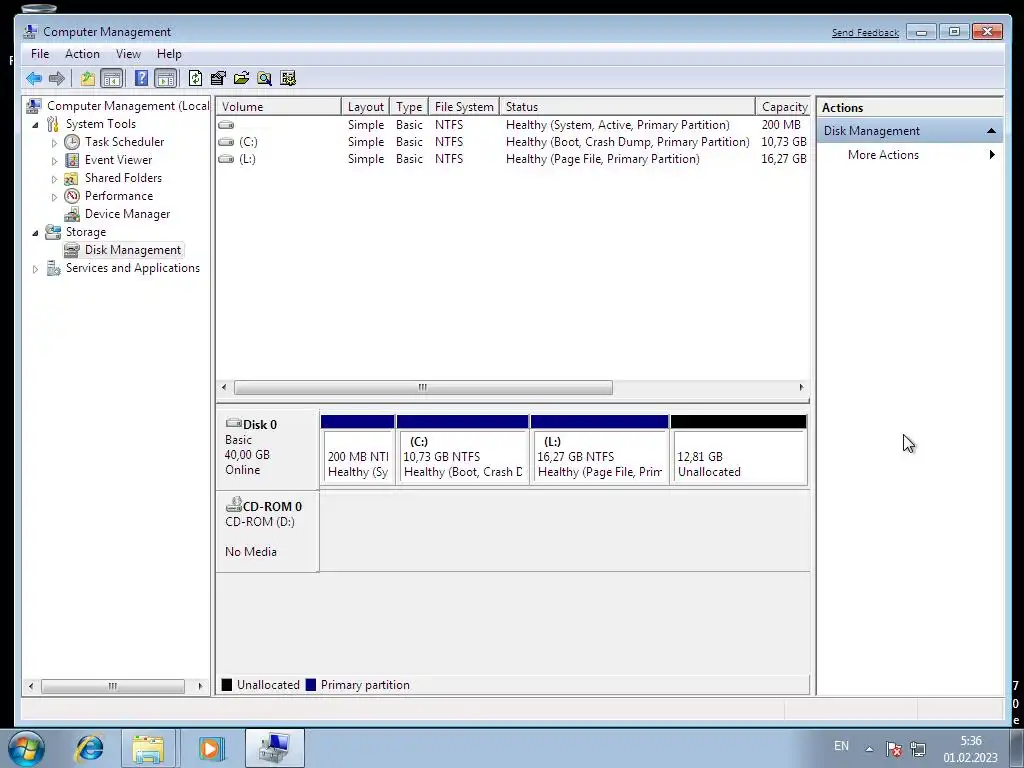The width and height of the screenshot is (1024, 768).
Task: Click the Disk 0 label panel
Action: 268,449
